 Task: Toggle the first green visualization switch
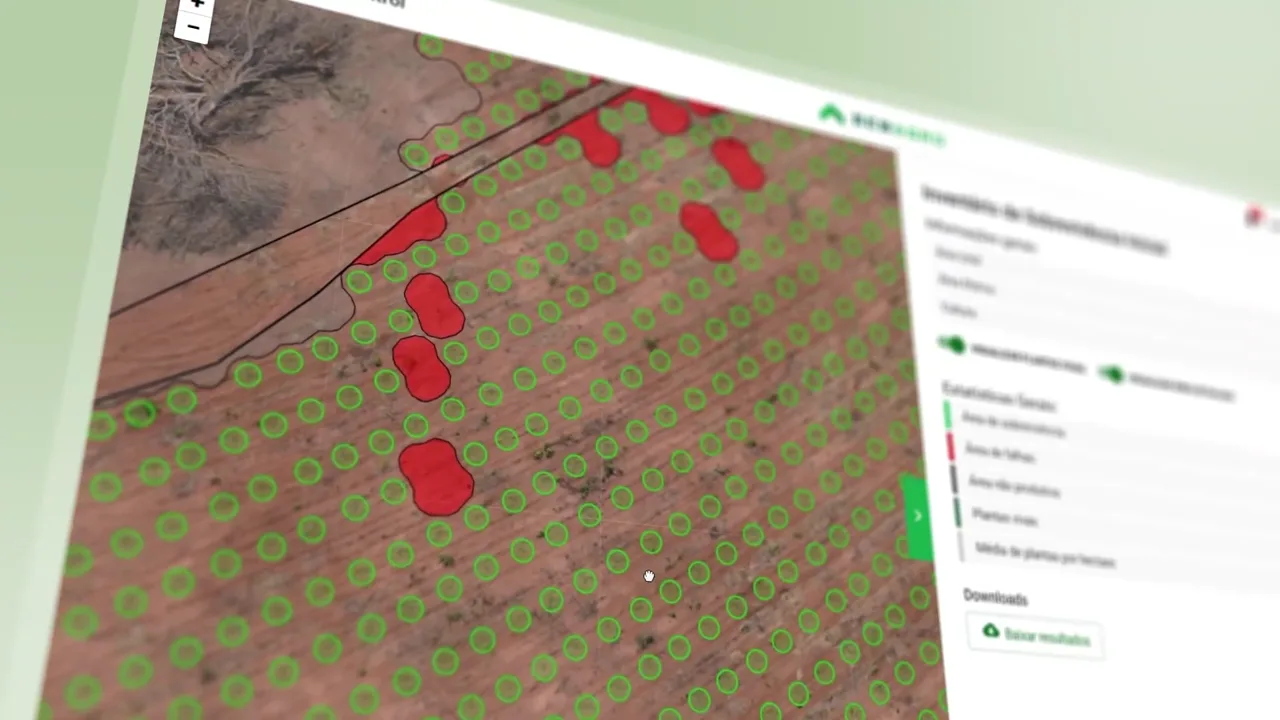(952, 345)
